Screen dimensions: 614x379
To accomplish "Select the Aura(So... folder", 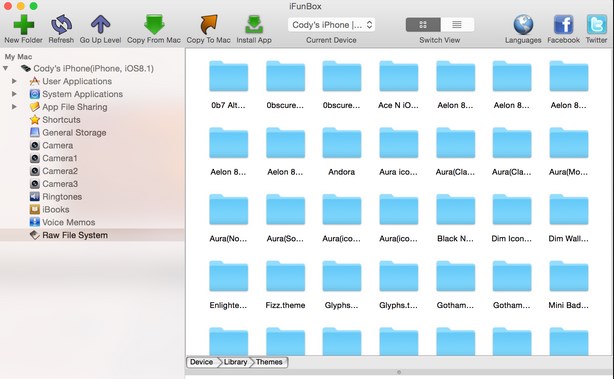I will pyautogui.click(x=285, y=209).
